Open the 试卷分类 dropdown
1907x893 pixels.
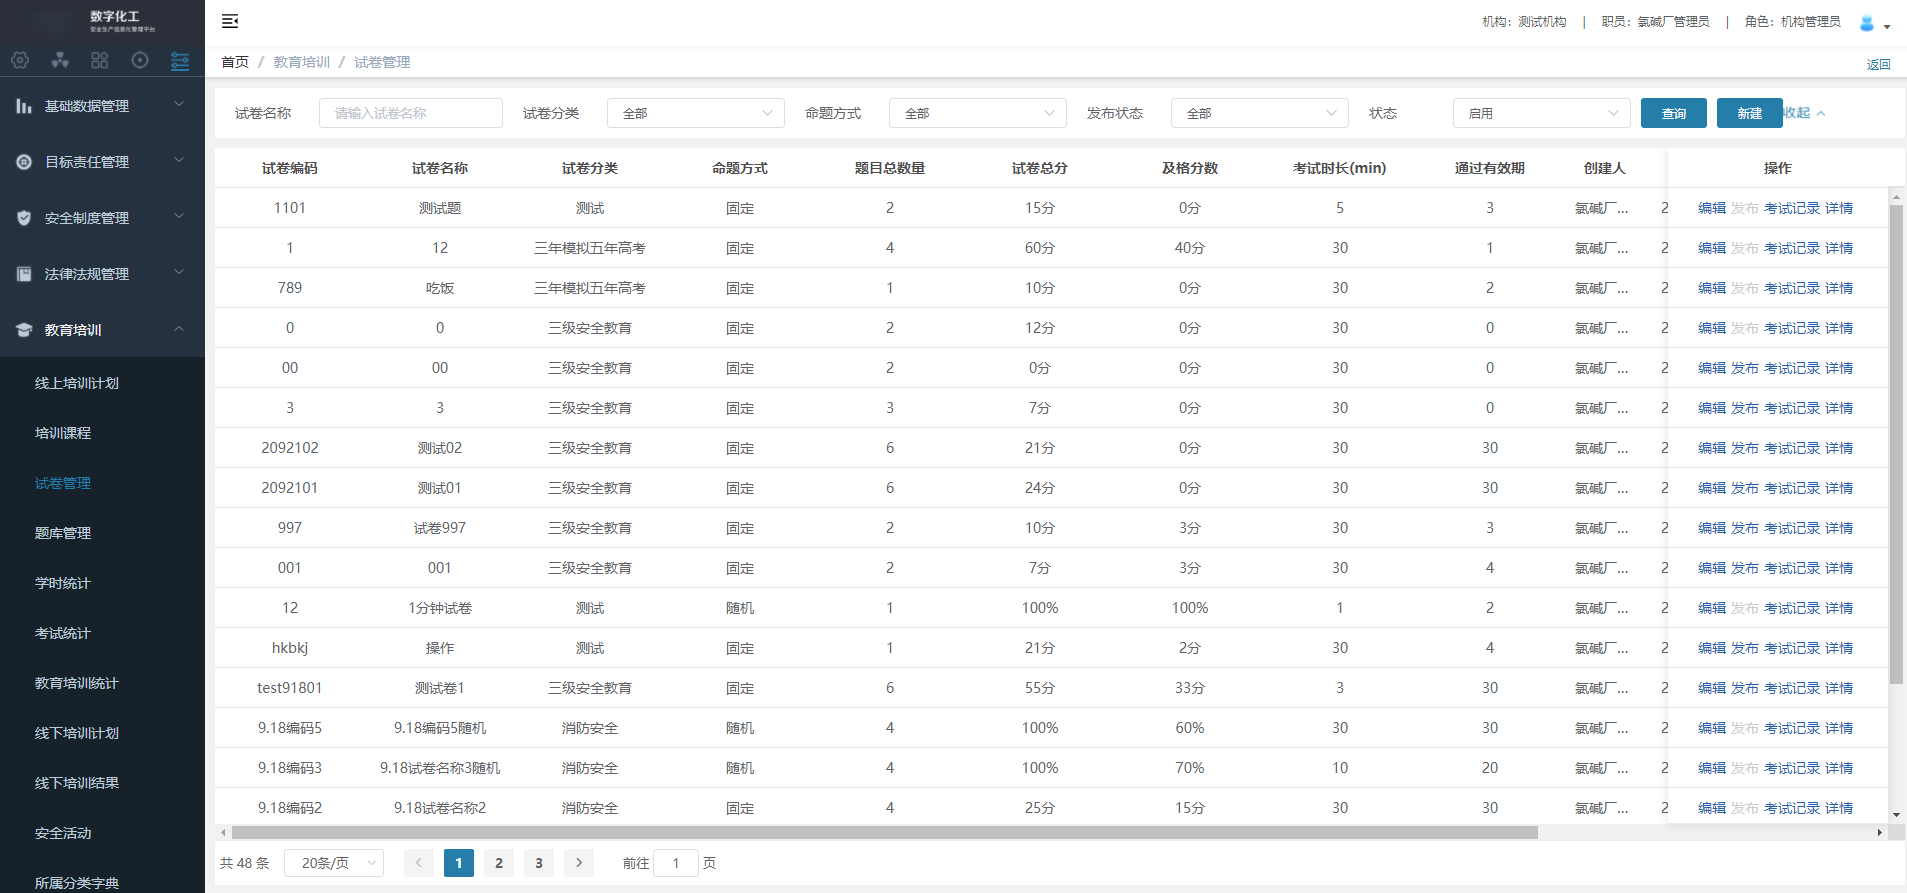(695, 113)
